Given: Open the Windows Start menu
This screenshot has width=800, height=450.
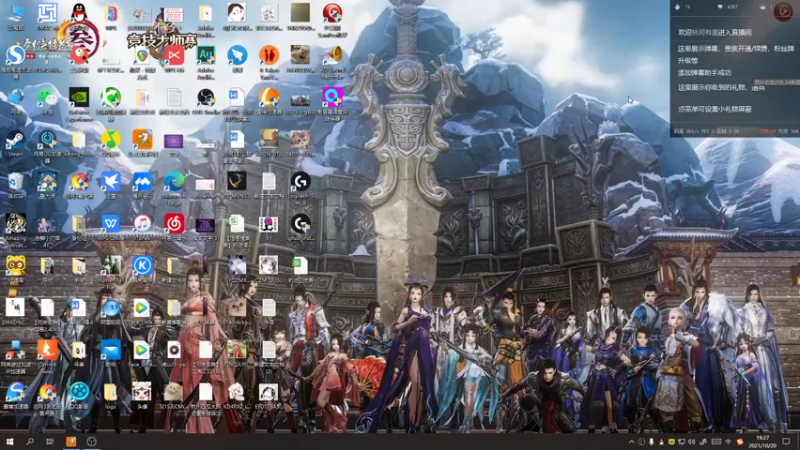Looking at the screenshot, I should 9,441.
